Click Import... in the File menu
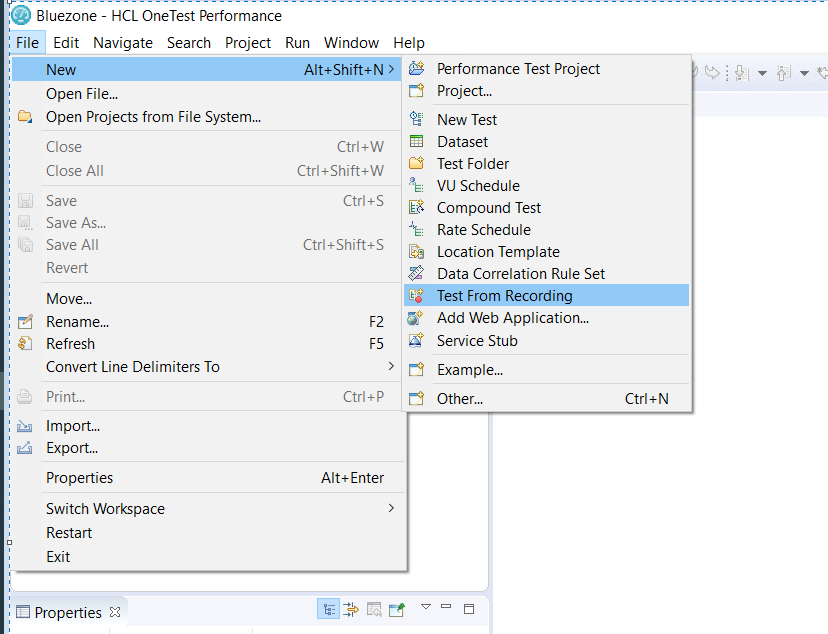828x634 pixels. pos(72,426)
